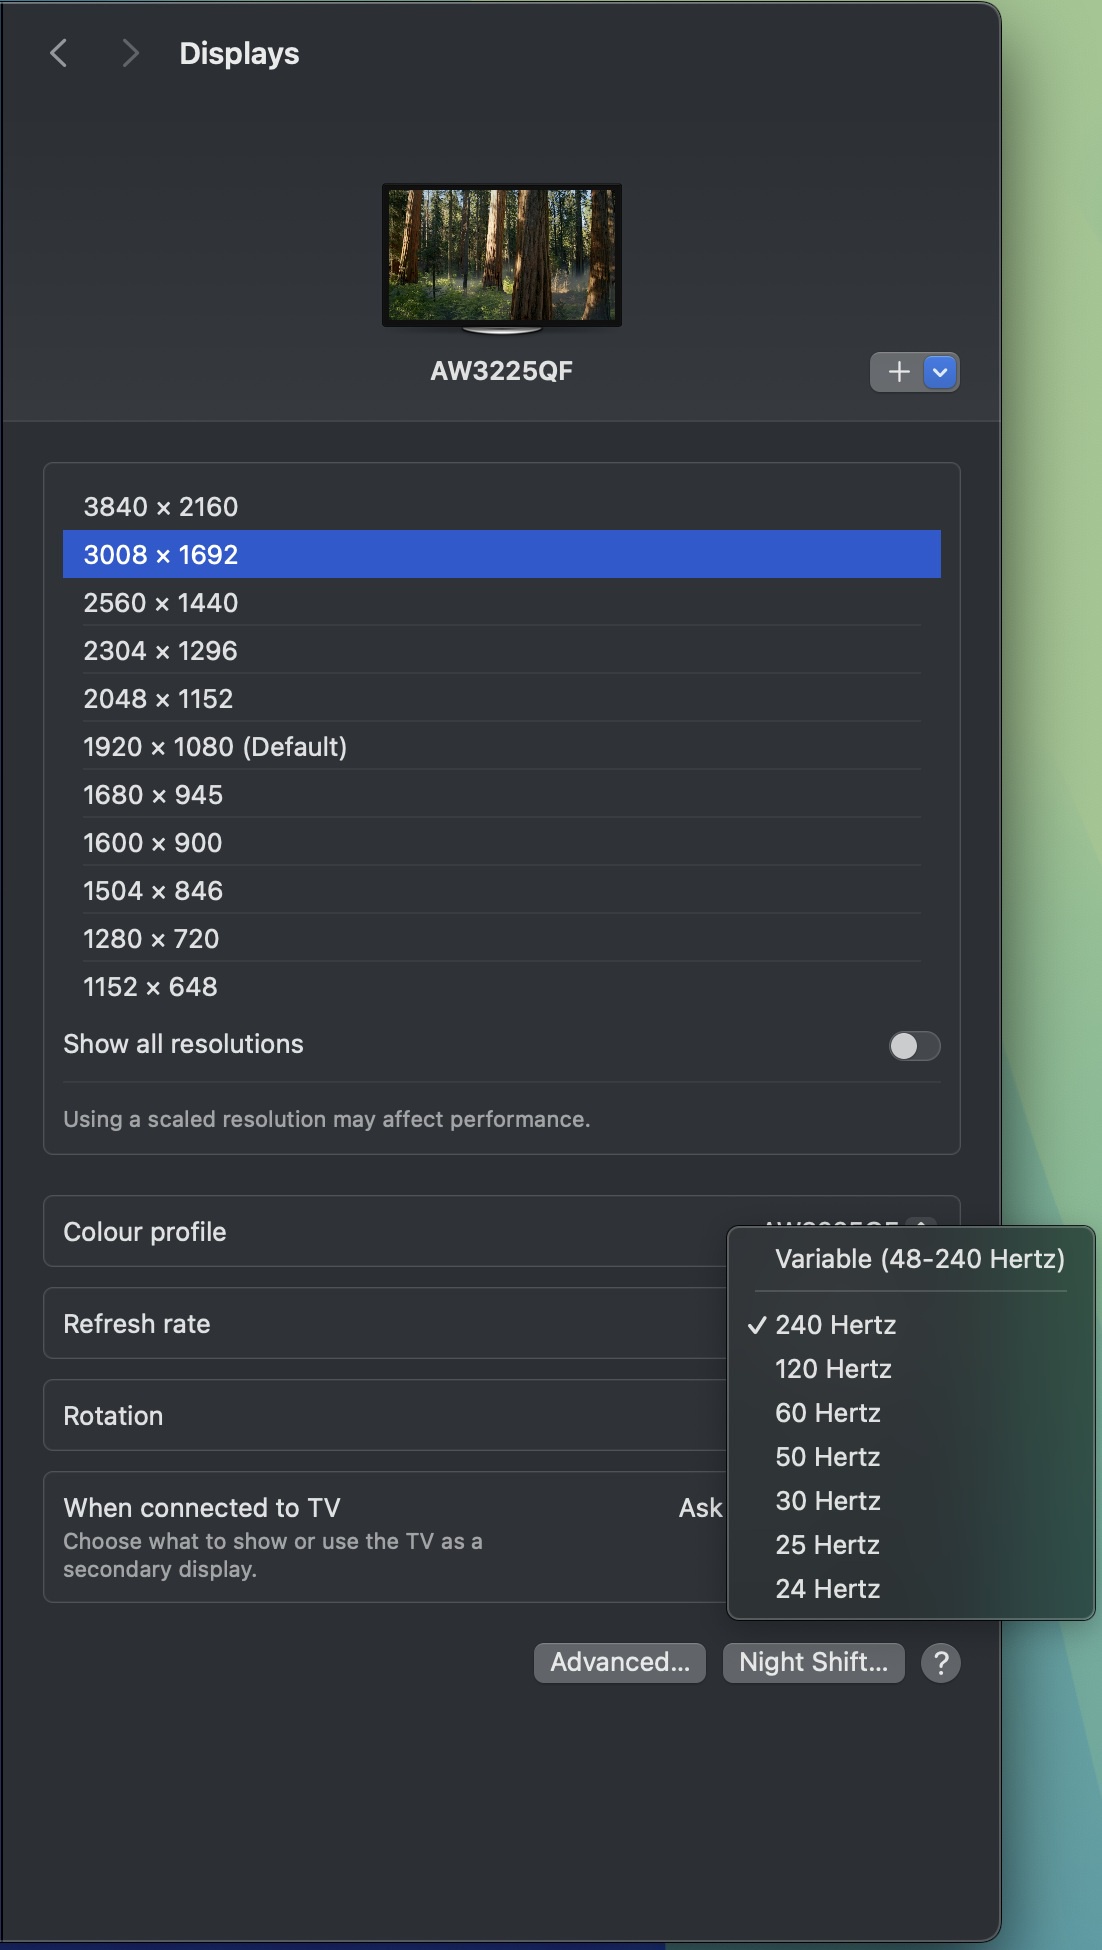This screenshot has height=1950, width=1102.
Task: Select 240 Hertz checked option
Action: click(835, 1325)
